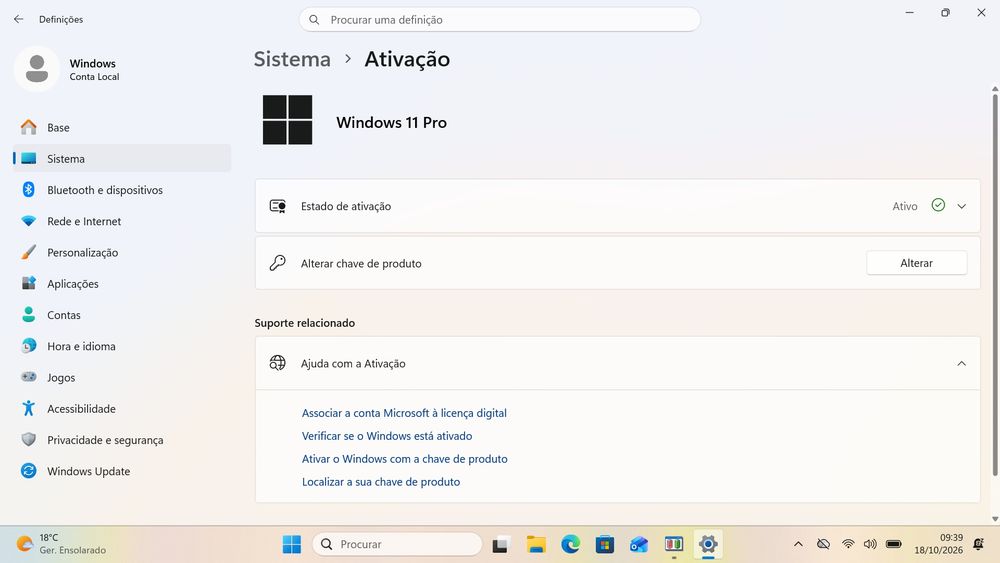Image resolution: width=1000 pixels, height=563 pixels.
Task: Click the Hora e idioma clock icon
Action: pyautogui.click(x=29, y=346)
